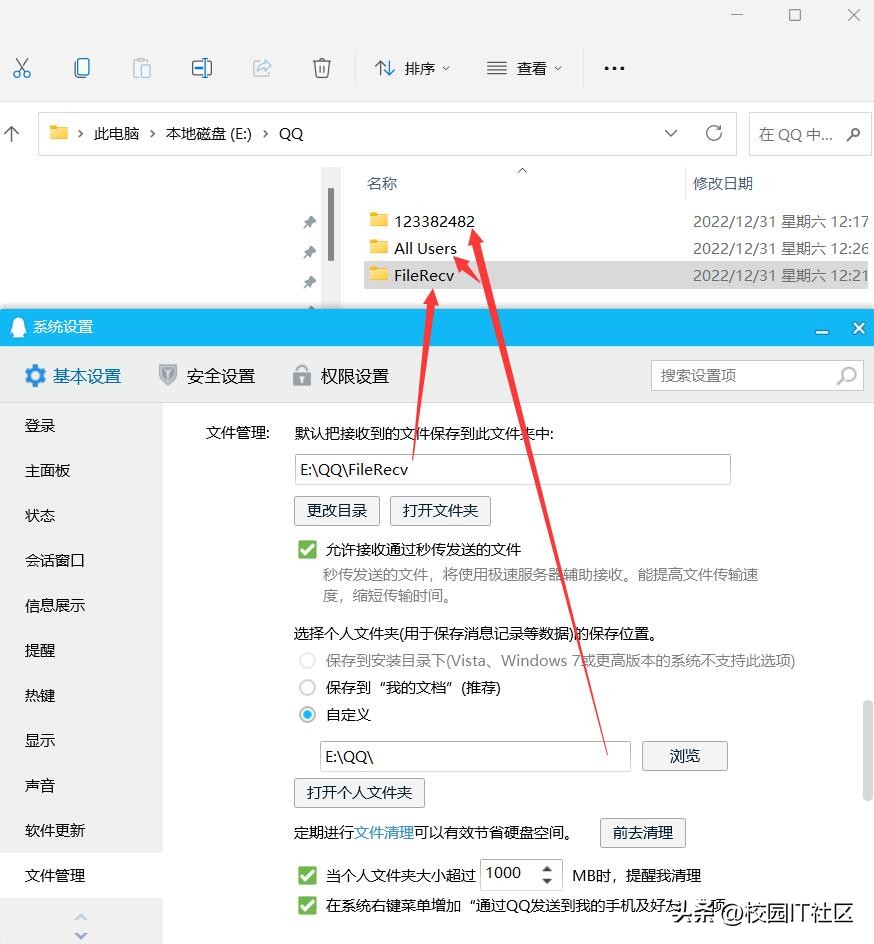
Task: Open the 文件清理 link
Action: 385,832
